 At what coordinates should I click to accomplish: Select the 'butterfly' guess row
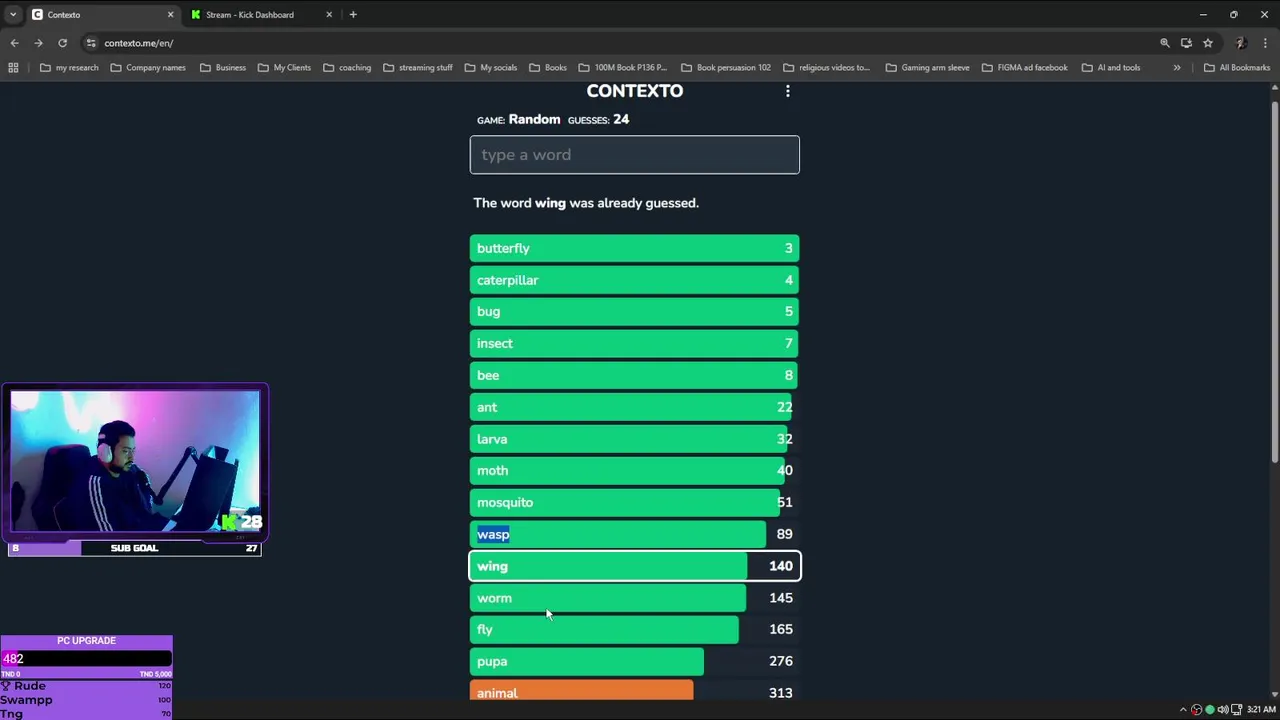(635, 248)
